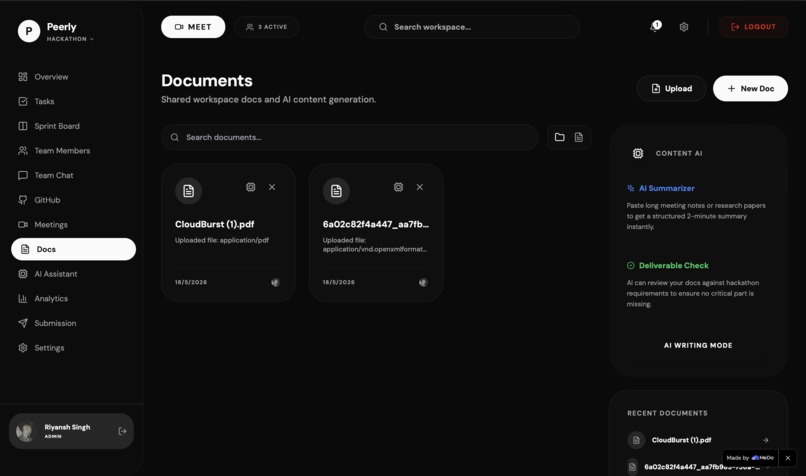Click CloudBurst (1).pdf file icon
Image resolution: width=806 pixels, height=476 pixels.
coord(188,191)
